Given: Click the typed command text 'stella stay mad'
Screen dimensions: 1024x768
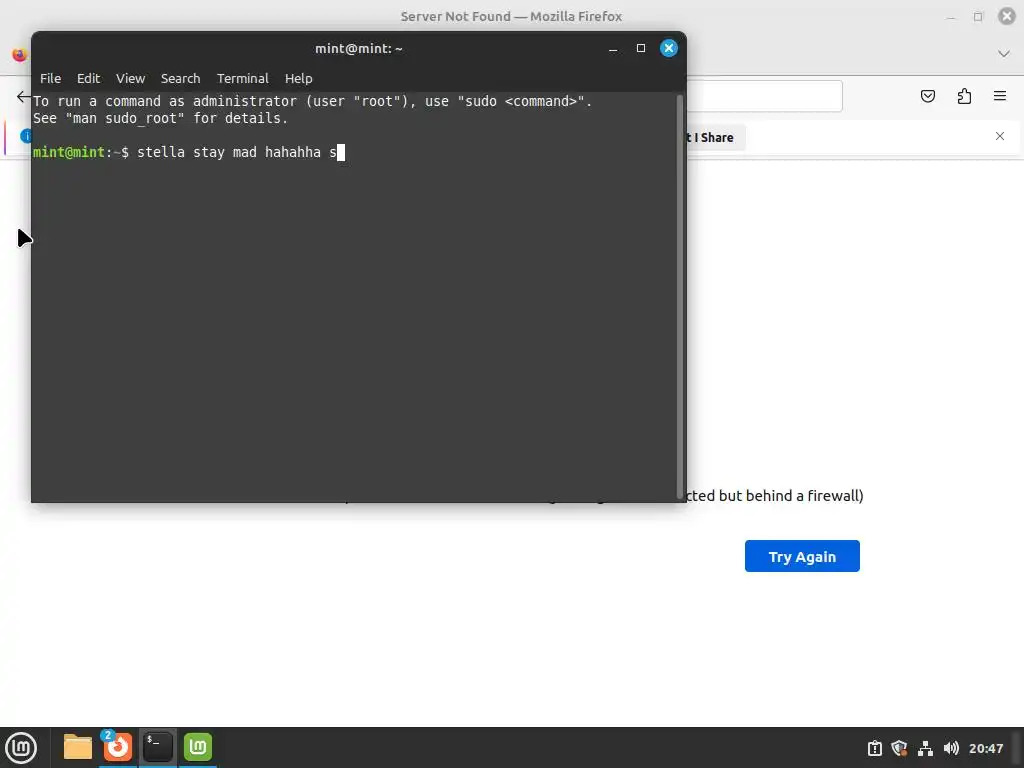Looking at the screenshot, I should [x=197, y=152].
